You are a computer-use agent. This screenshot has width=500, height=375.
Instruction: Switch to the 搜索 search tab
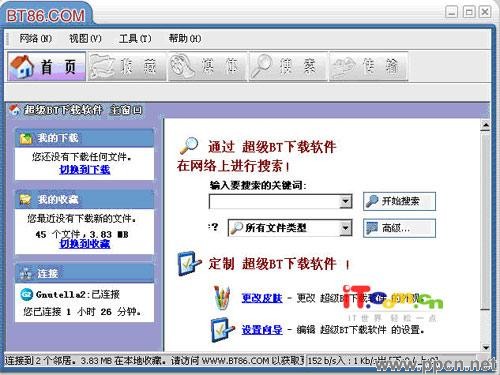click(288, 66)
